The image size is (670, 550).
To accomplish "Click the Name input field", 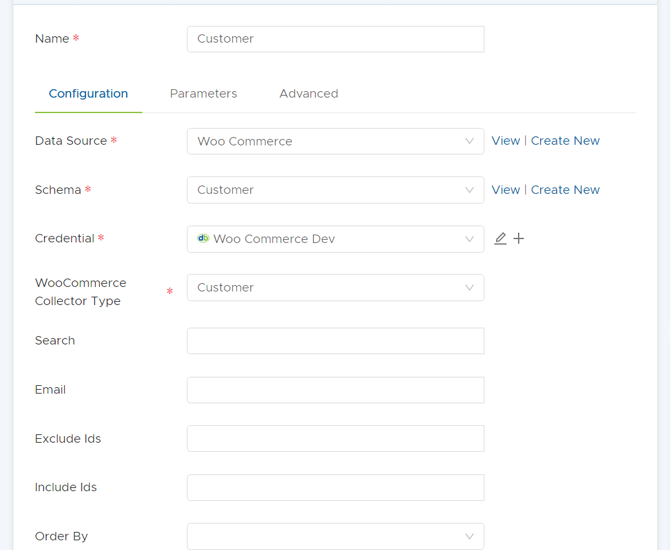I will [x=335, y=39].
